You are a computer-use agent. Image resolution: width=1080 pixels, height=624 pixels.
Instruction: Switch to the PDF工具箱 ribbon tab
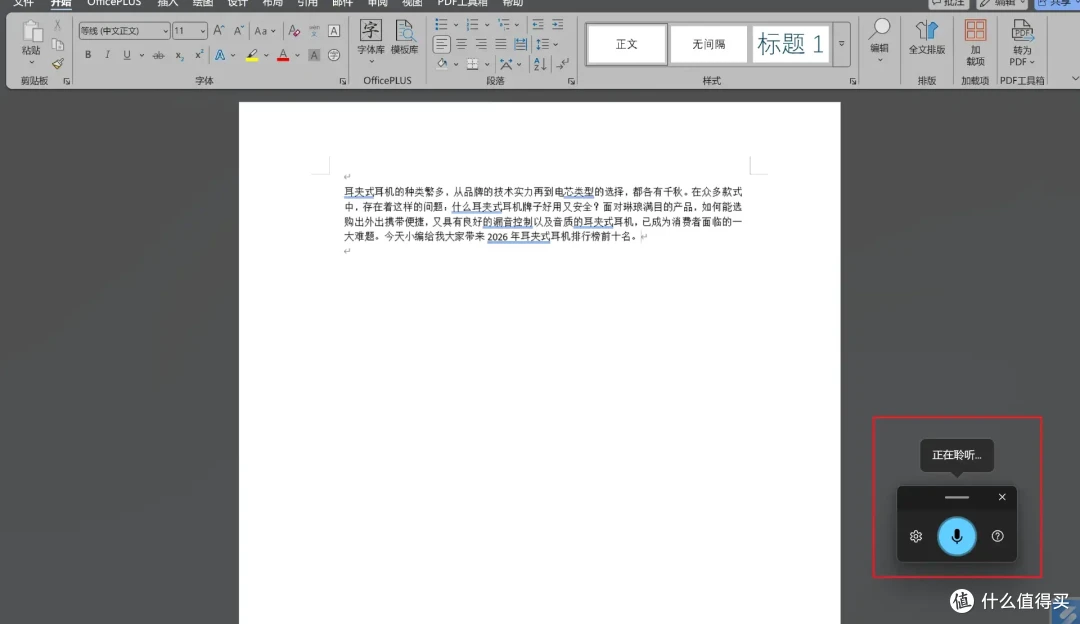[463, 3]
